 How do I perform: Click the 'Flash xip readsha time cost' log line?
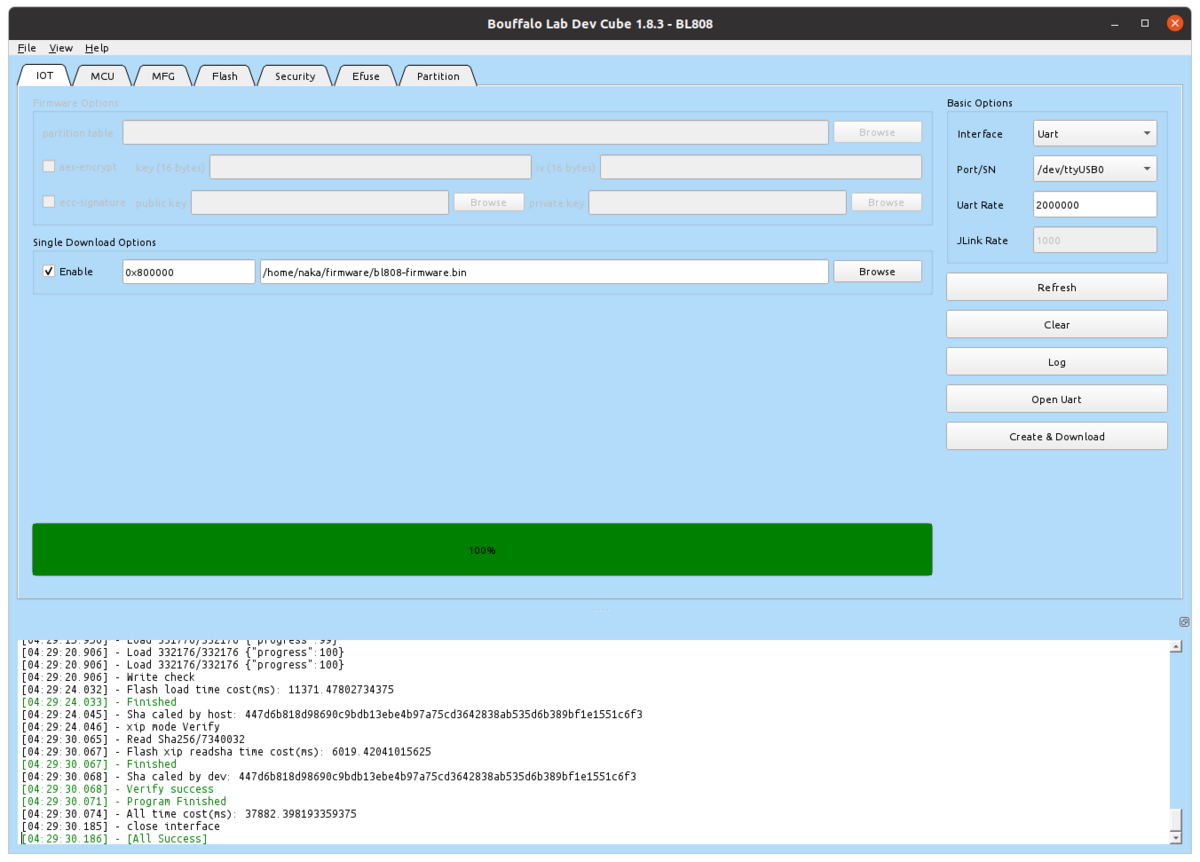[227, 751]
